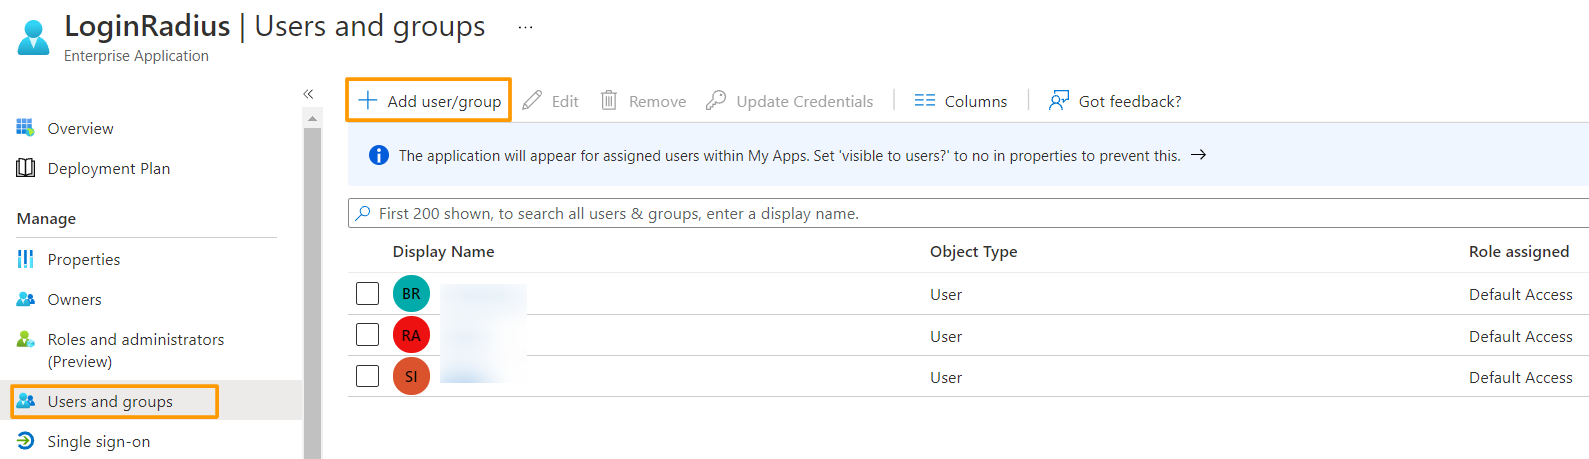This screenshot has width=1589, height=459.
Task: Click the sidebar scrollbar up arrow
Action: pos(312,118)
